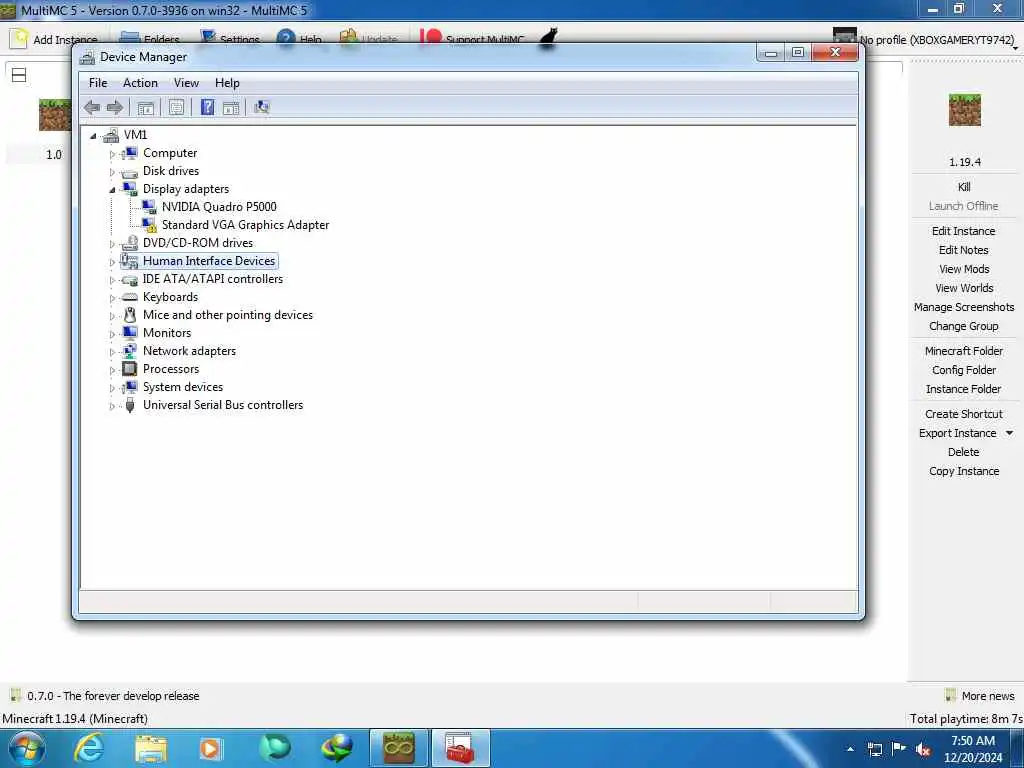Click the Network adapters icon
The width and height of the screenshot is (1024, 768).
(x=130, y=351)
